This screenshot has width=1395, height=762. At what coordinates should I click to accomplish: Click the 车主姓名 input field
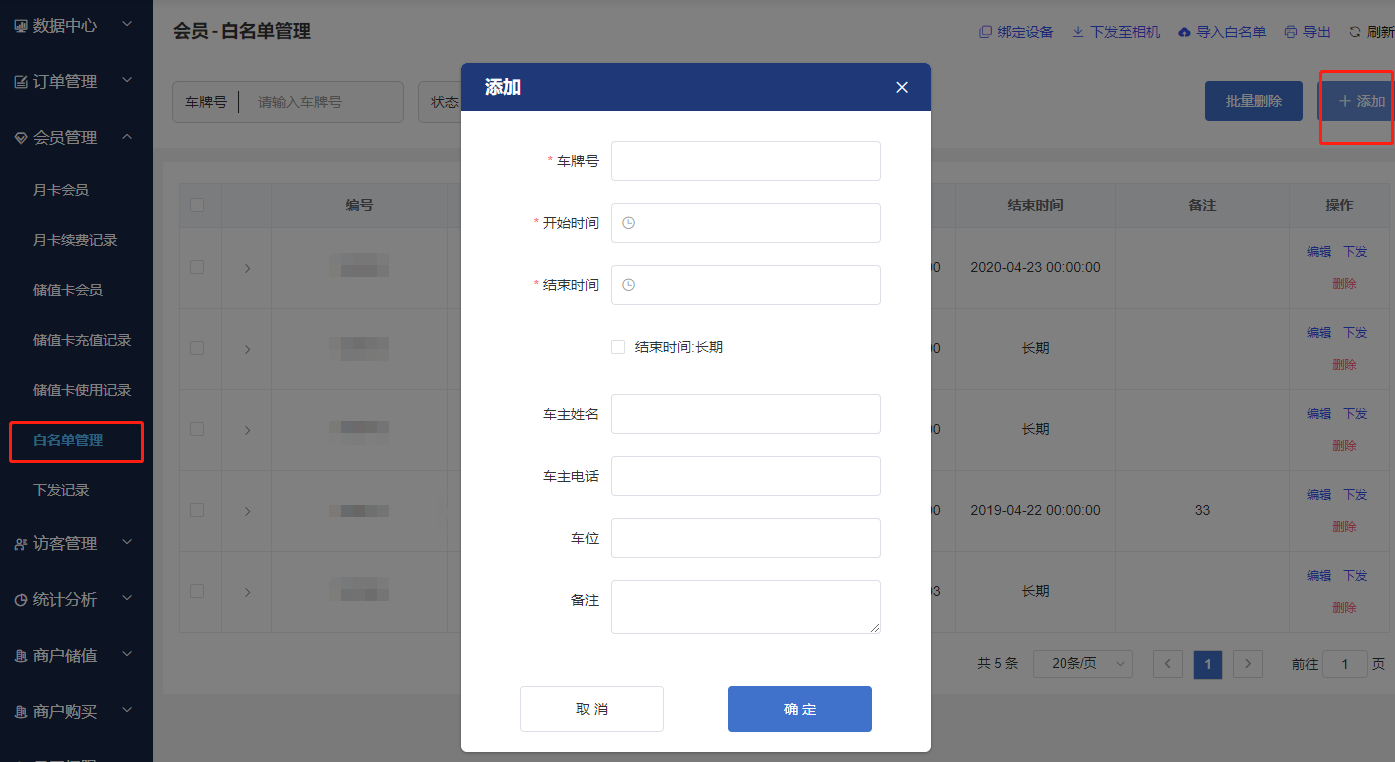746,414
